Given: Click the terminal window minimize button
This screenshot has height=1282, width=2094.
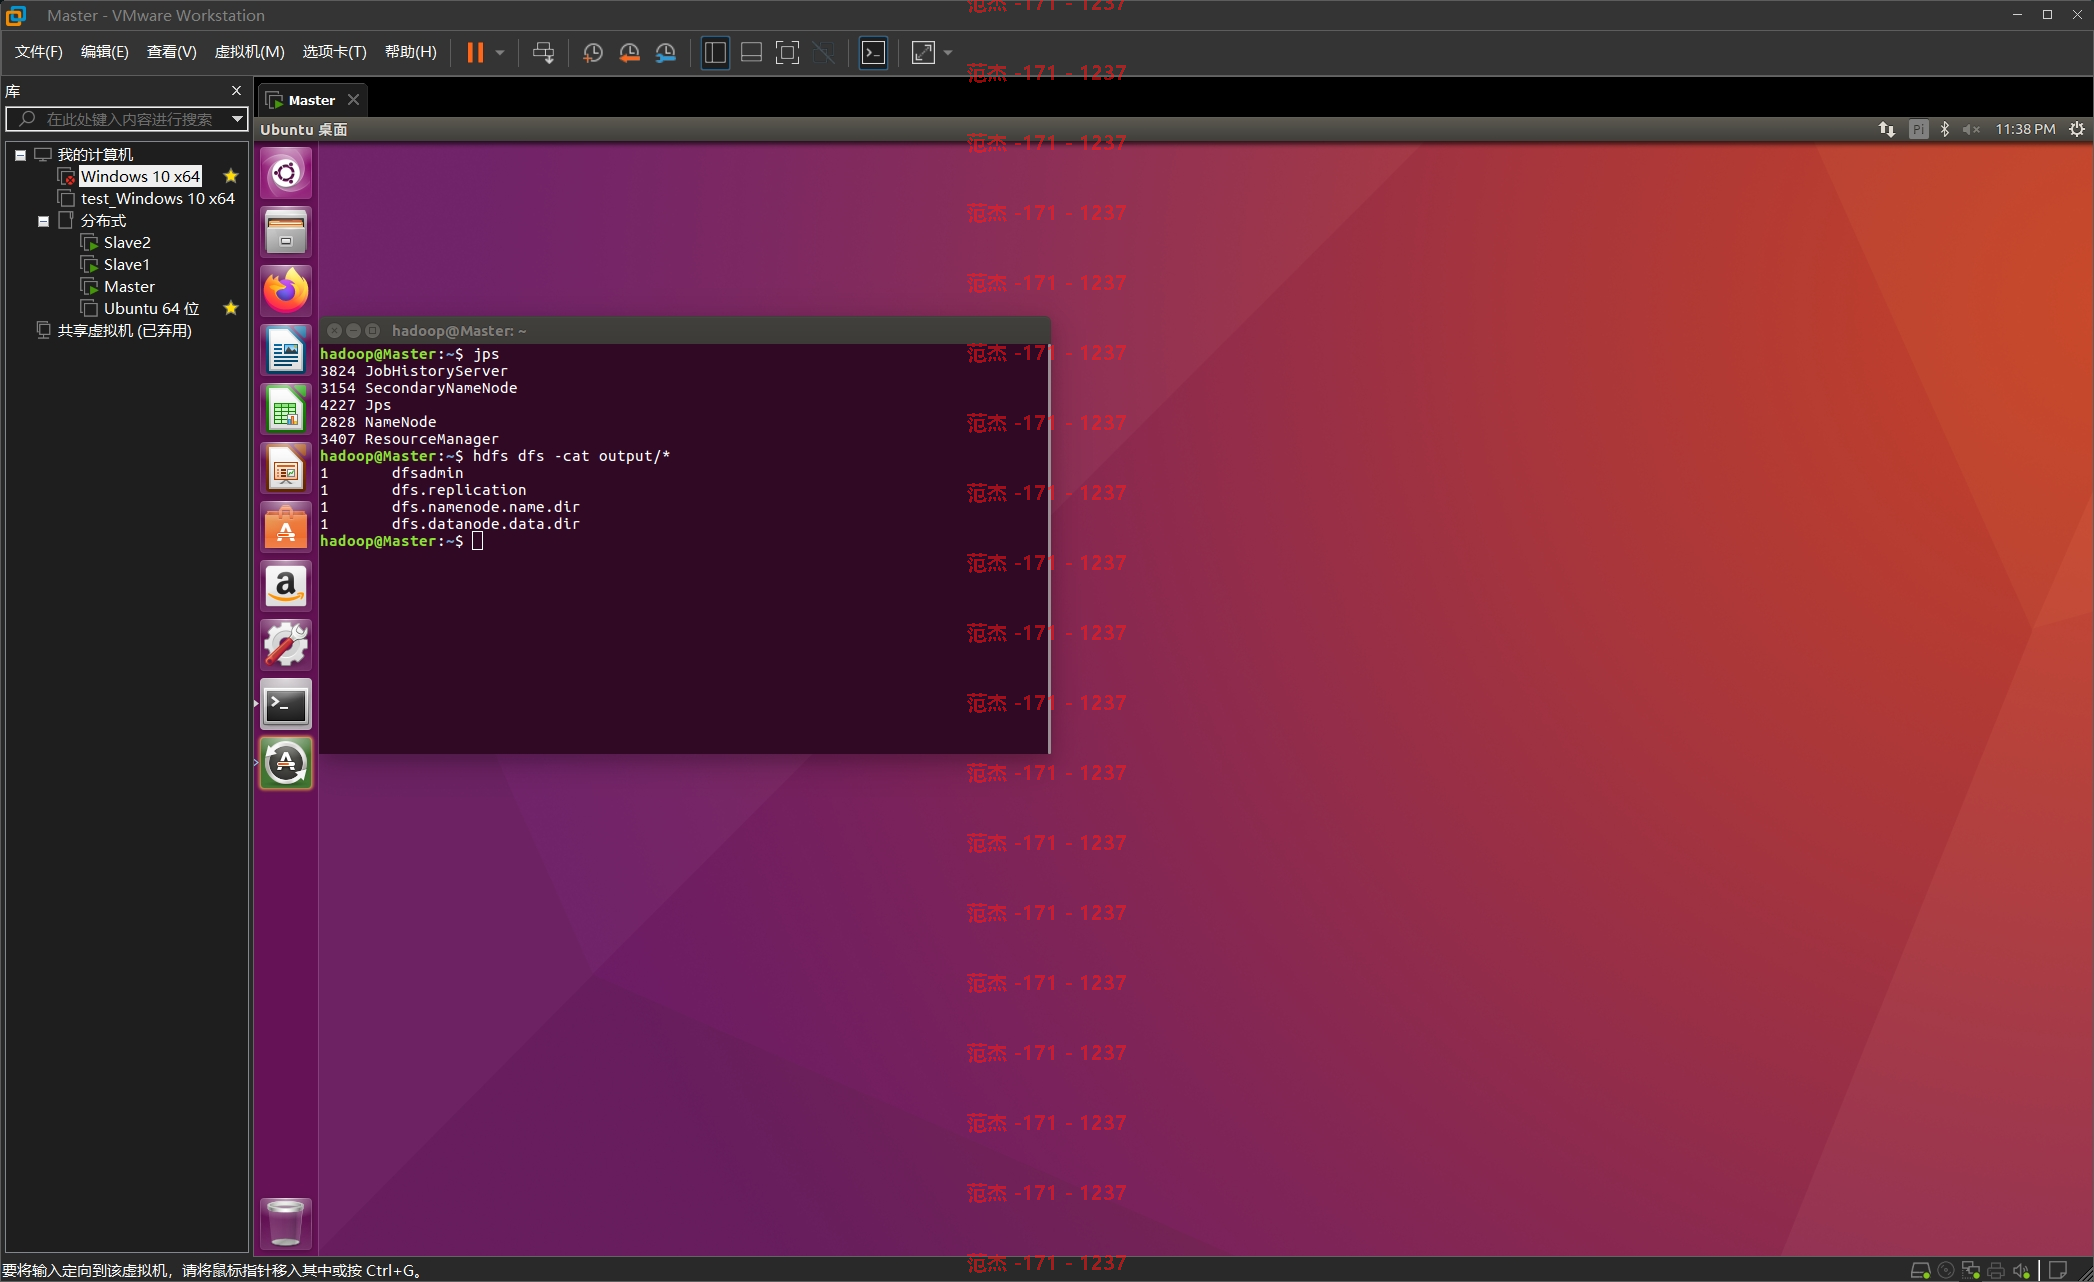Looking at the screenshot, I should pos(354,331).
